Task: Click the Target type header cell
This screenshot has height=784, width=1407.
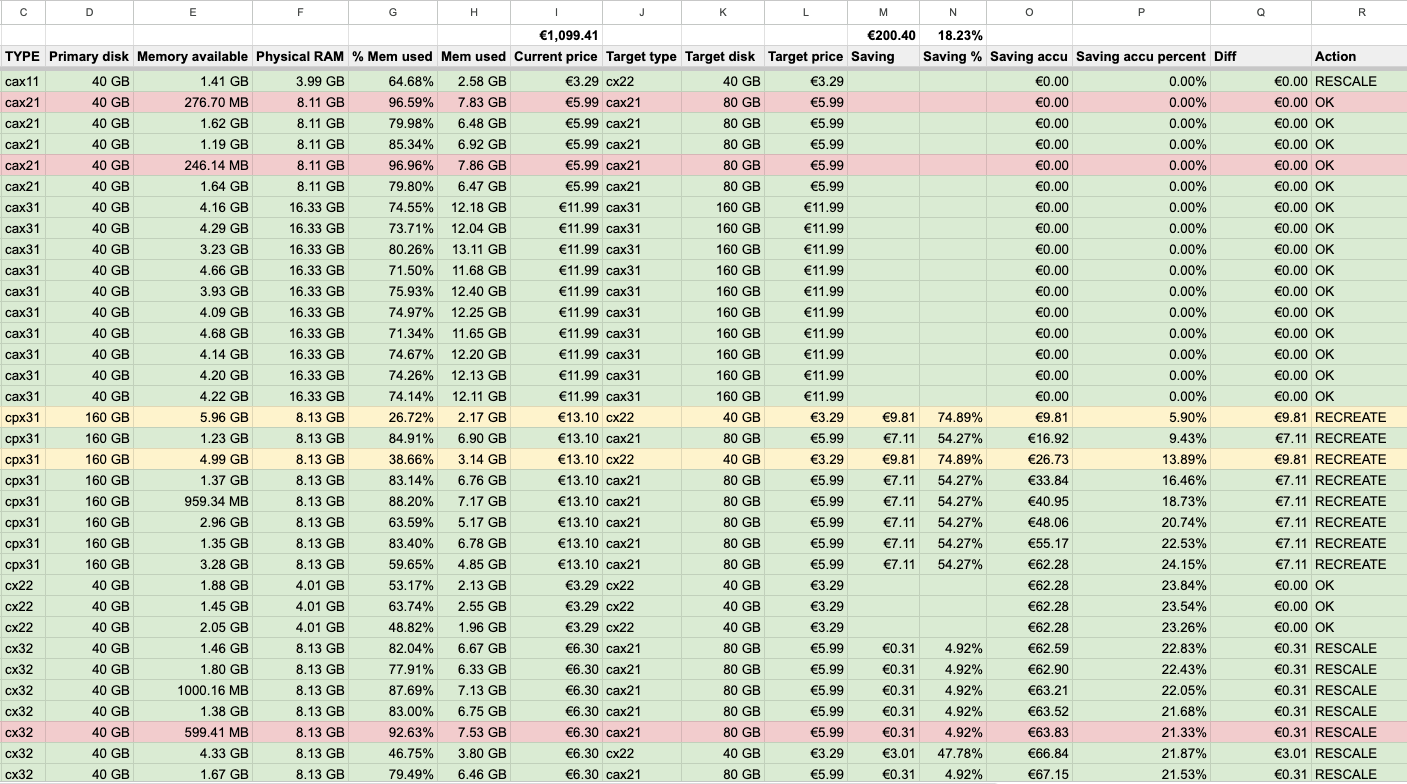Action: pos(642,56)
